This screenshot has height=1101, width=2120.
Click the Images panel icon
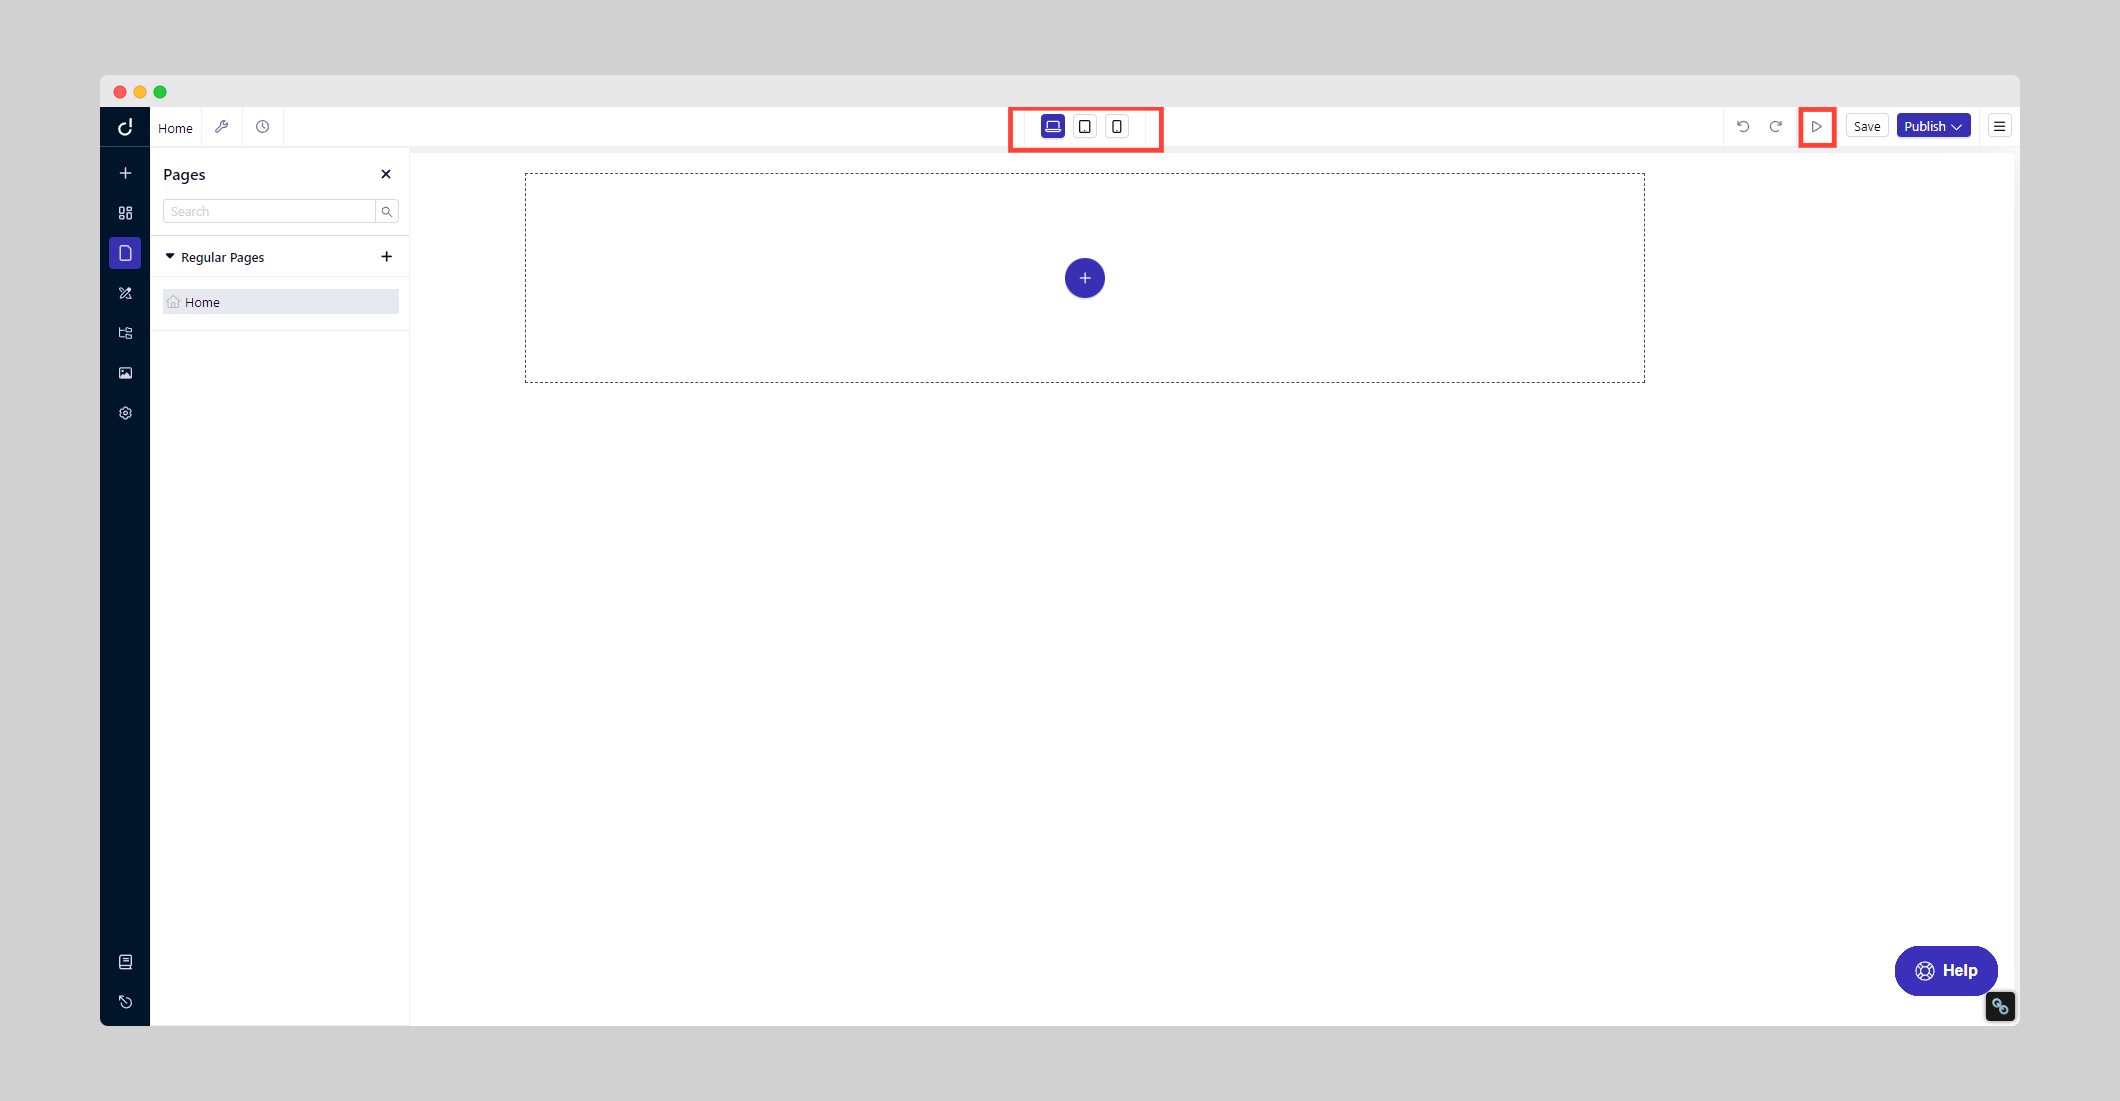pyautogui.click(x=125, y=373)
